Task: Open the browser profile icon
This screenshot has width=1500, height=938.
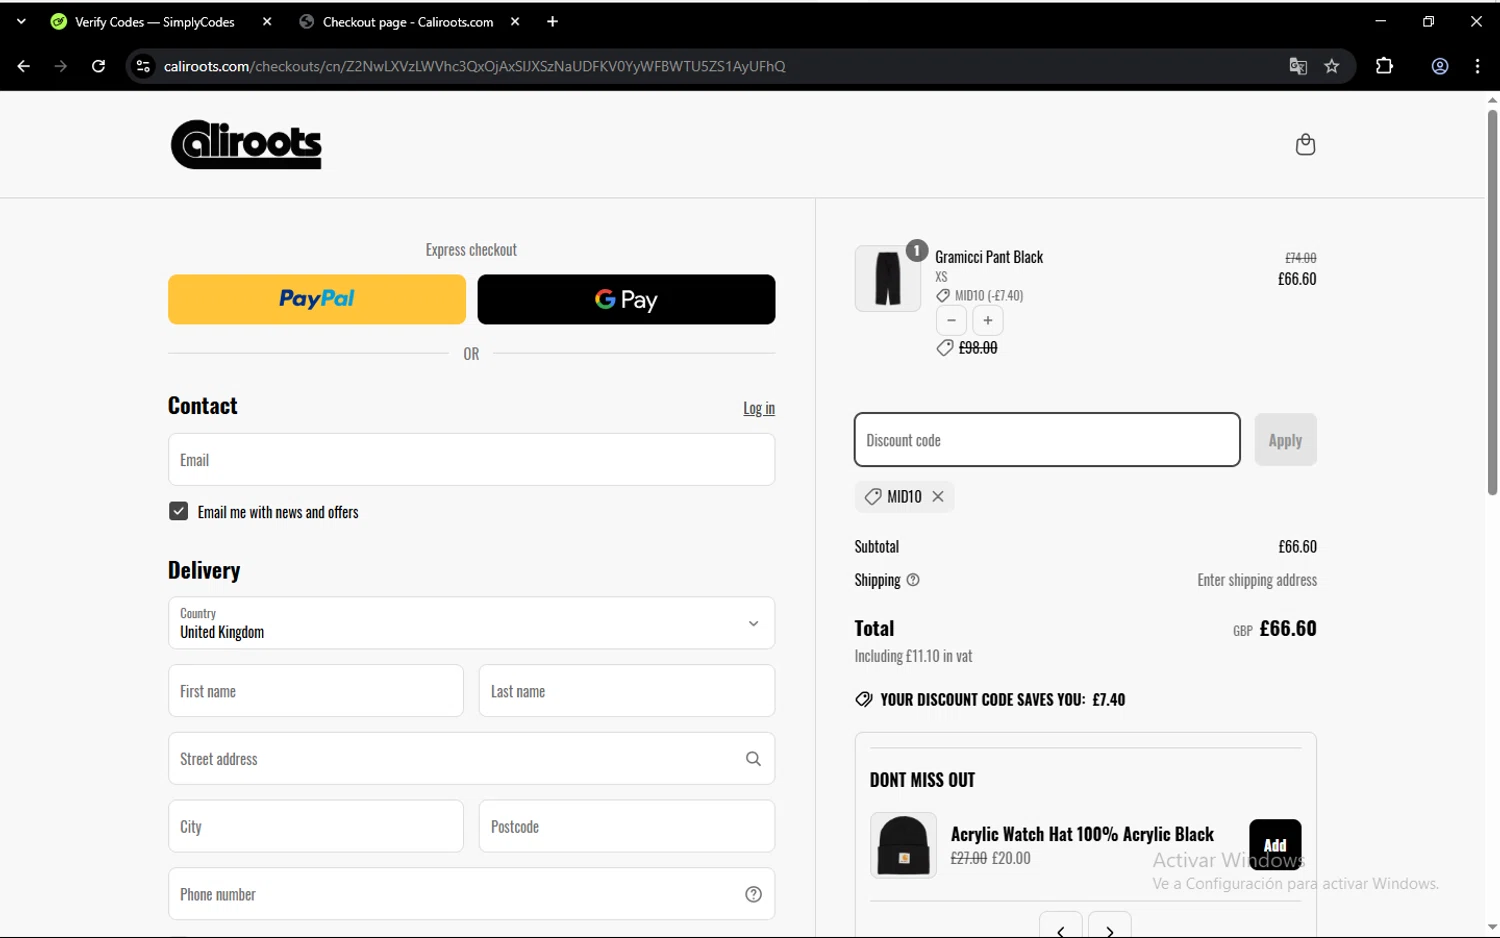Action: 1440,66
